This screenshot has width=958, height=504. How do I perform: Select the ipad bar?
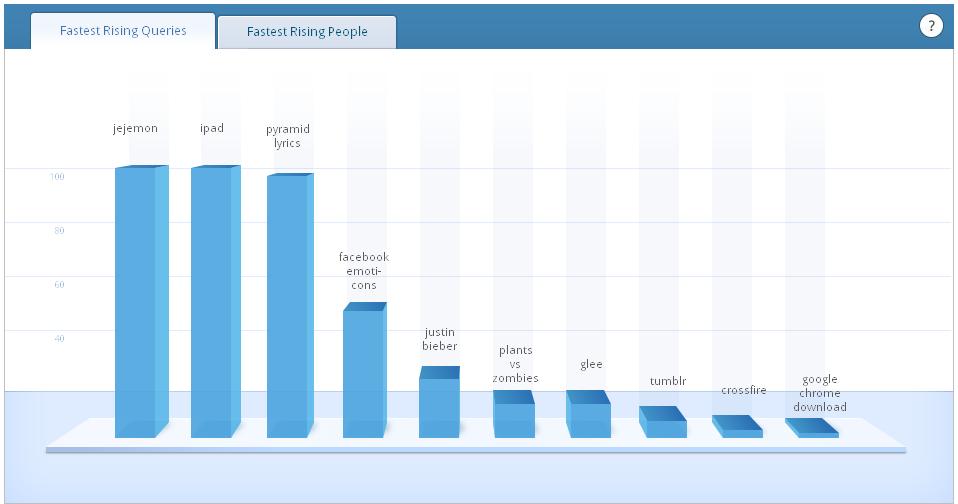click(214, 300)
